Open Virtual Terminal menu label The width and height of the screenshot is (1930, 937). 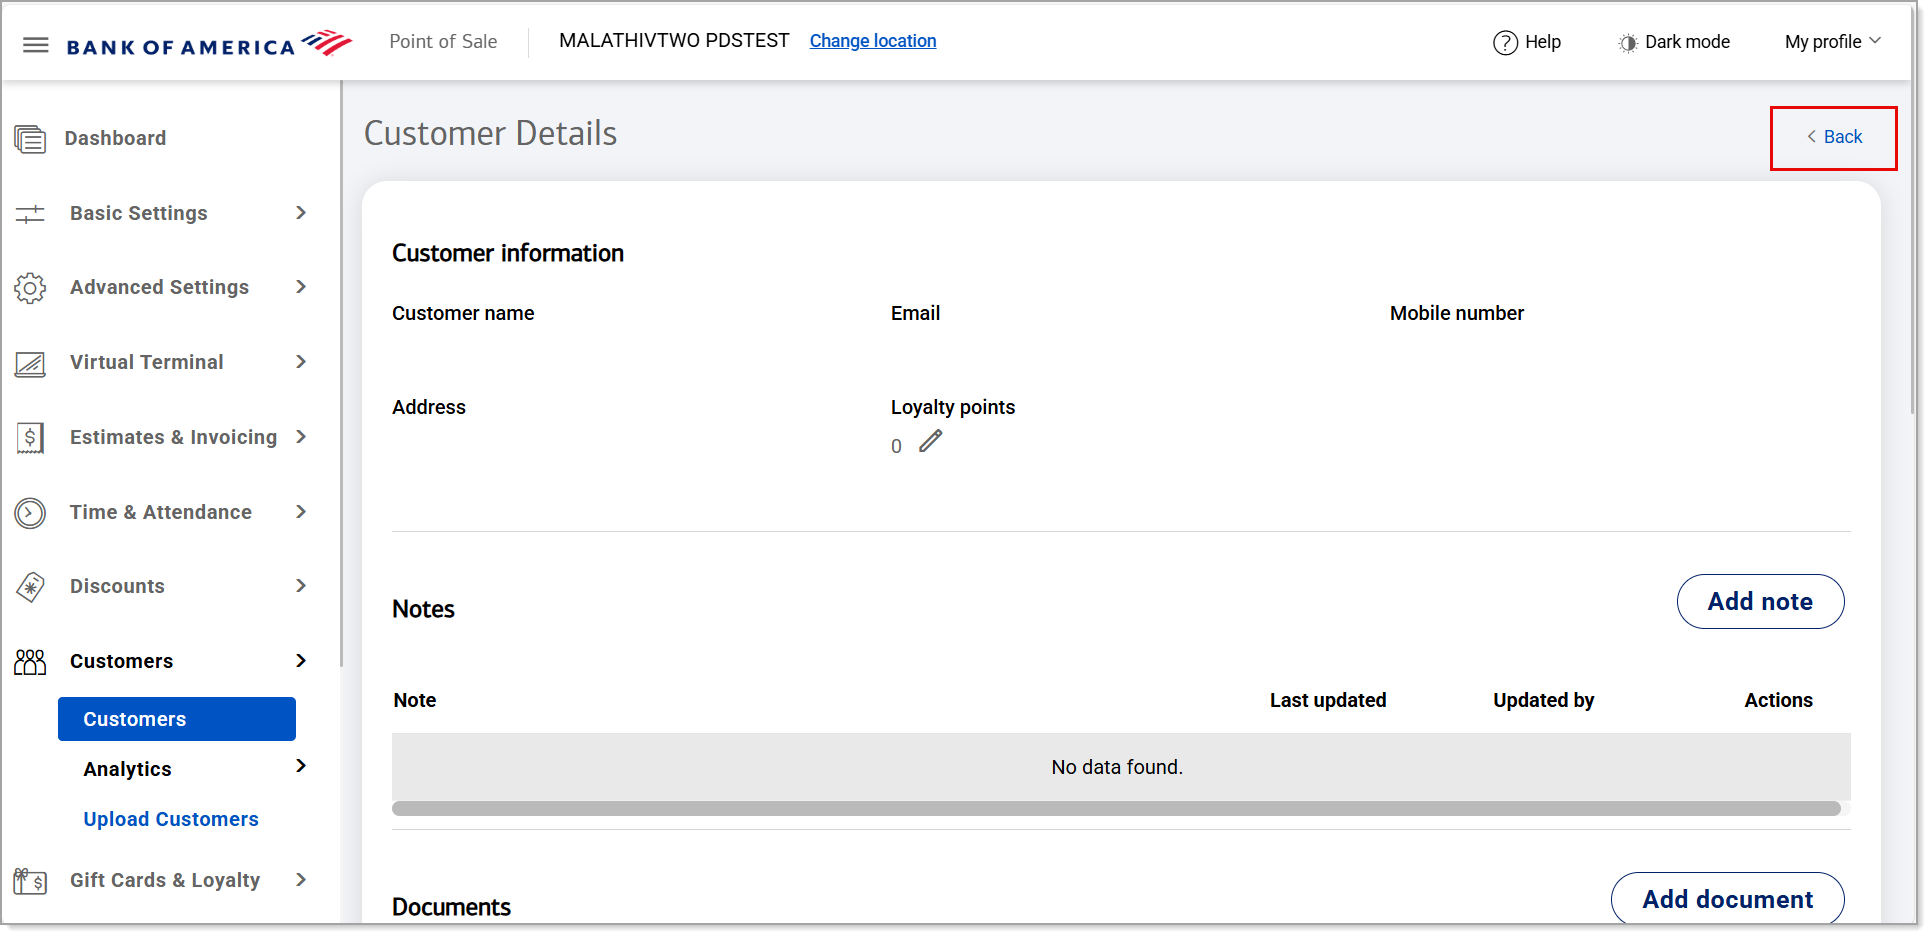(x=147, y=362)
